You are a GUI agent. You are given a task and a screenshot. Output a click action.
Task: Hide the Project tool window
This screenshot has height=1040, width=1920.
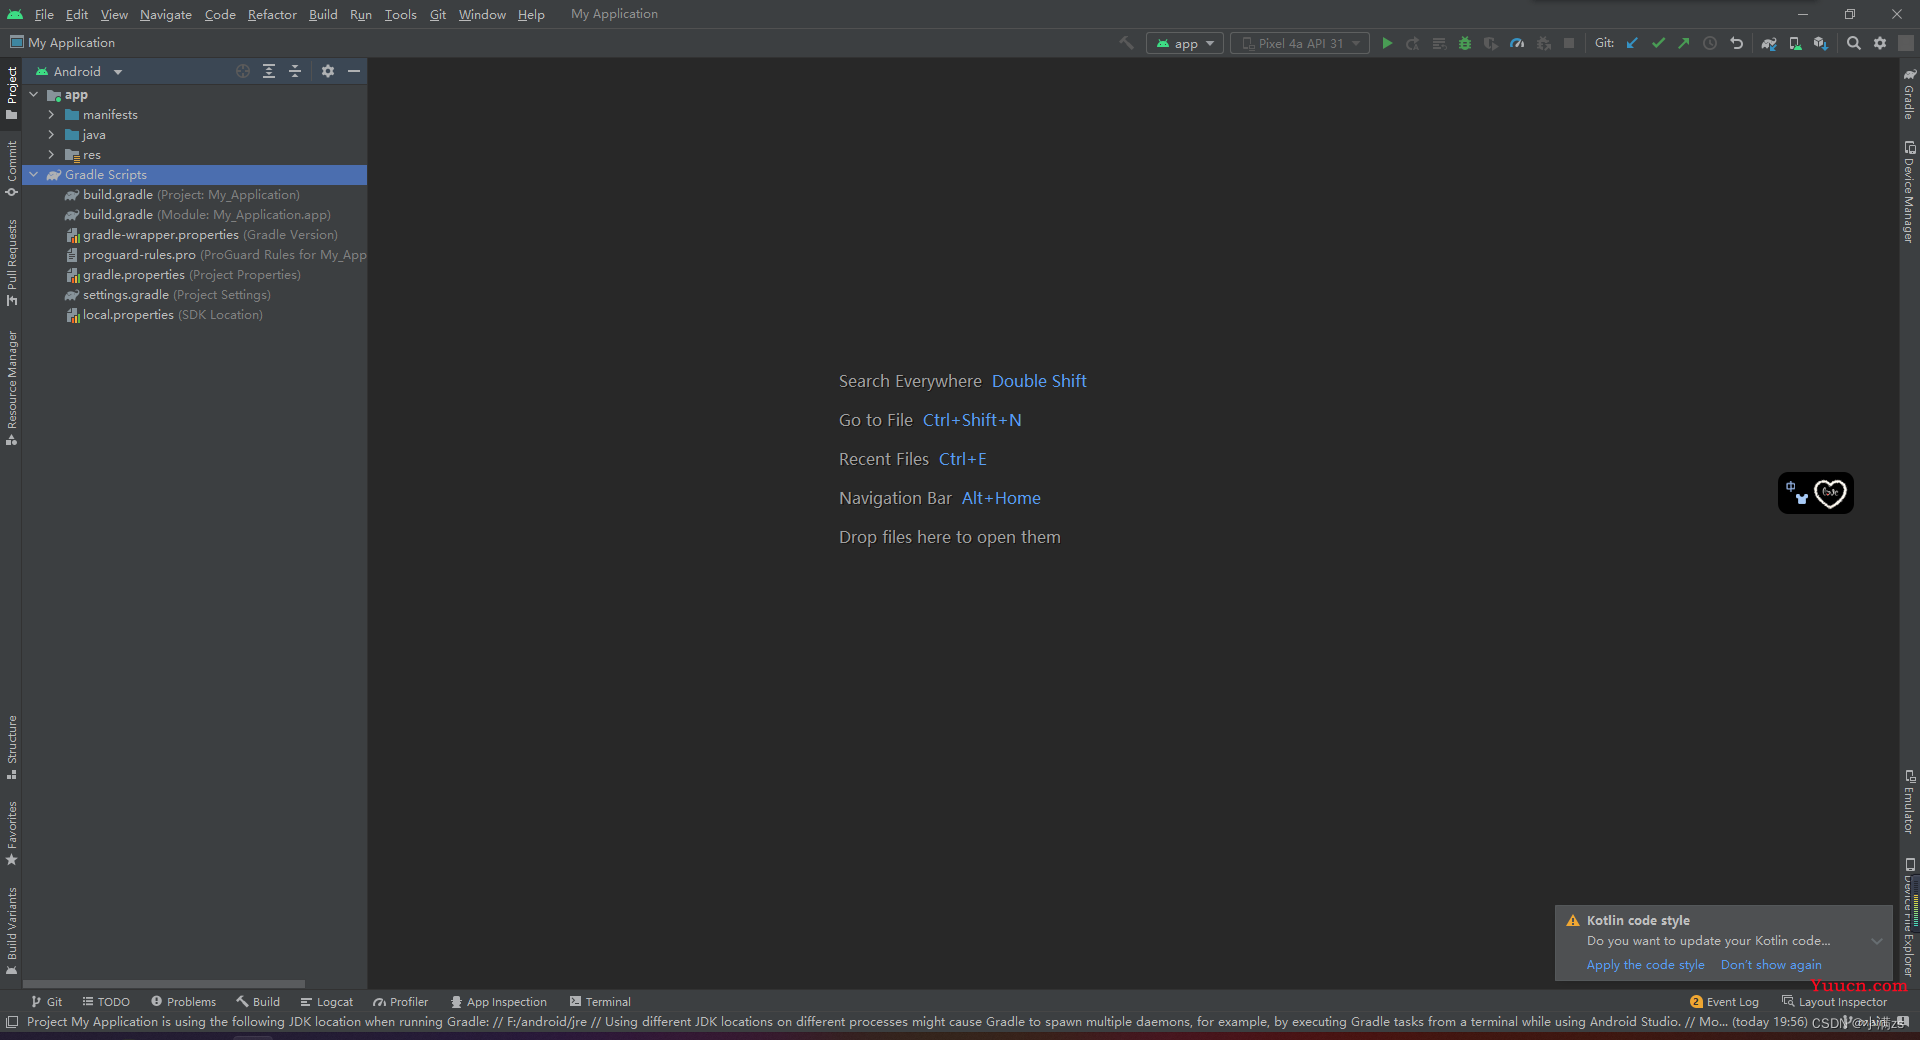pos(354,71)
